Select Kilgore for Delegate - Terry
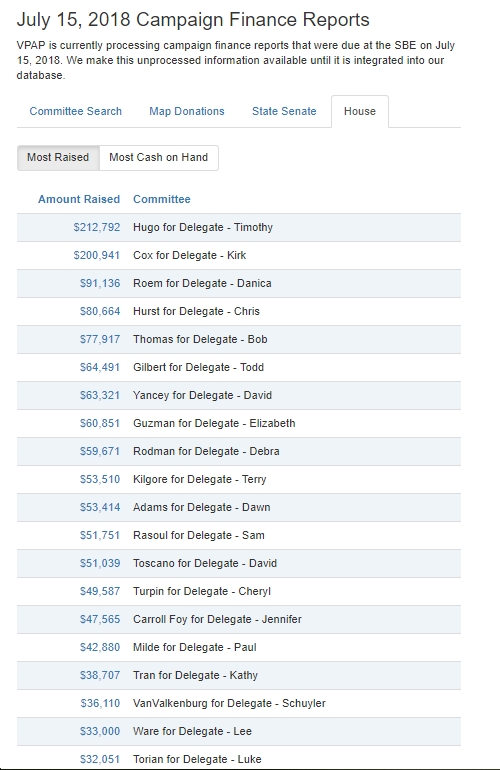This screenshot has width=500, height=770. 199,479
